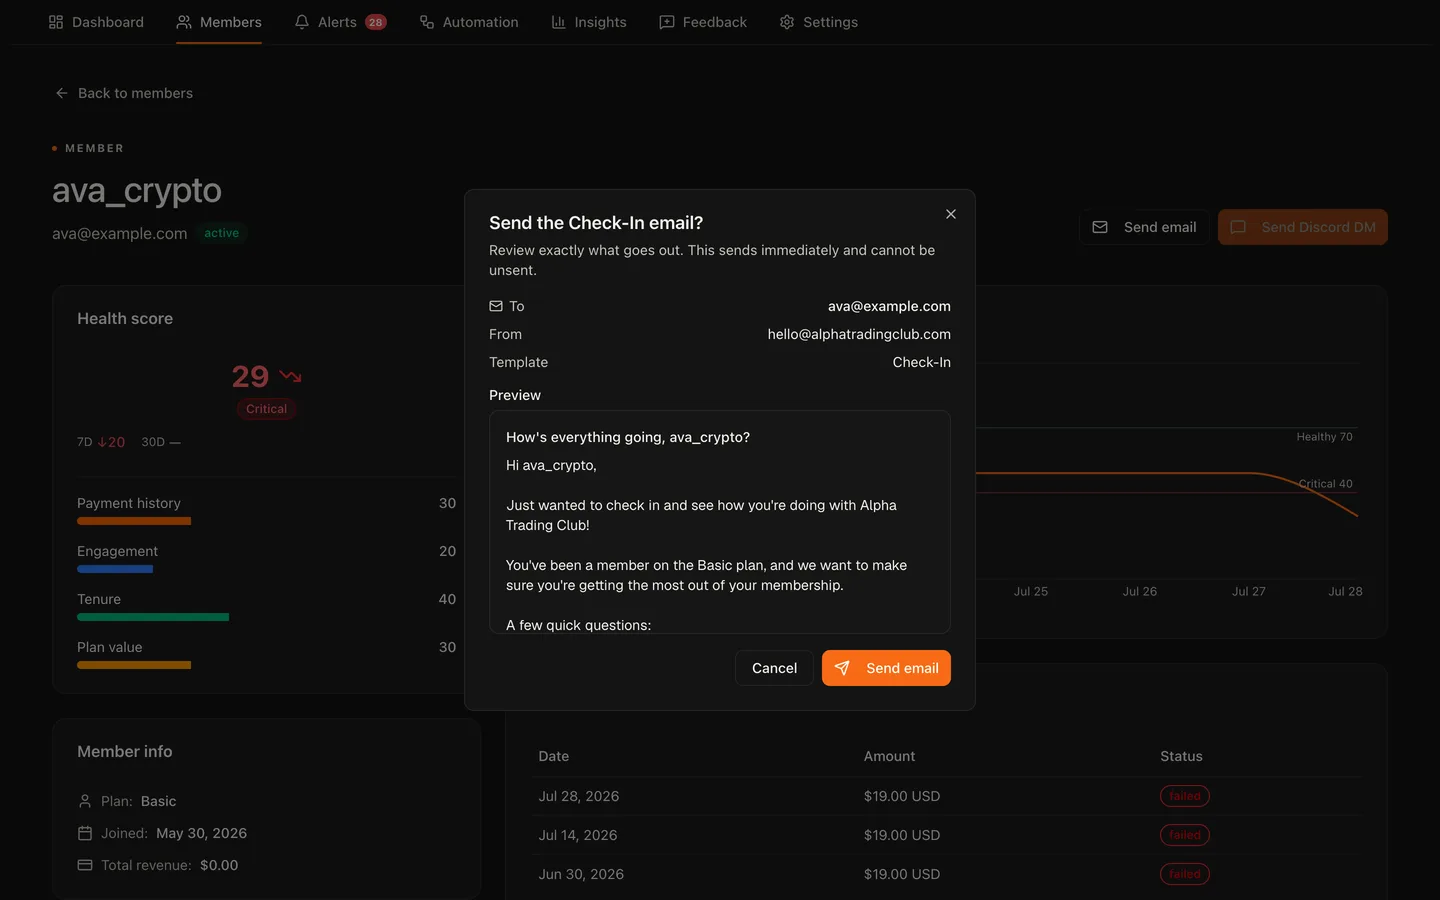Click the Insights bar chart icon
This screenshot has height=900, width=1440.
click(559, 22)
